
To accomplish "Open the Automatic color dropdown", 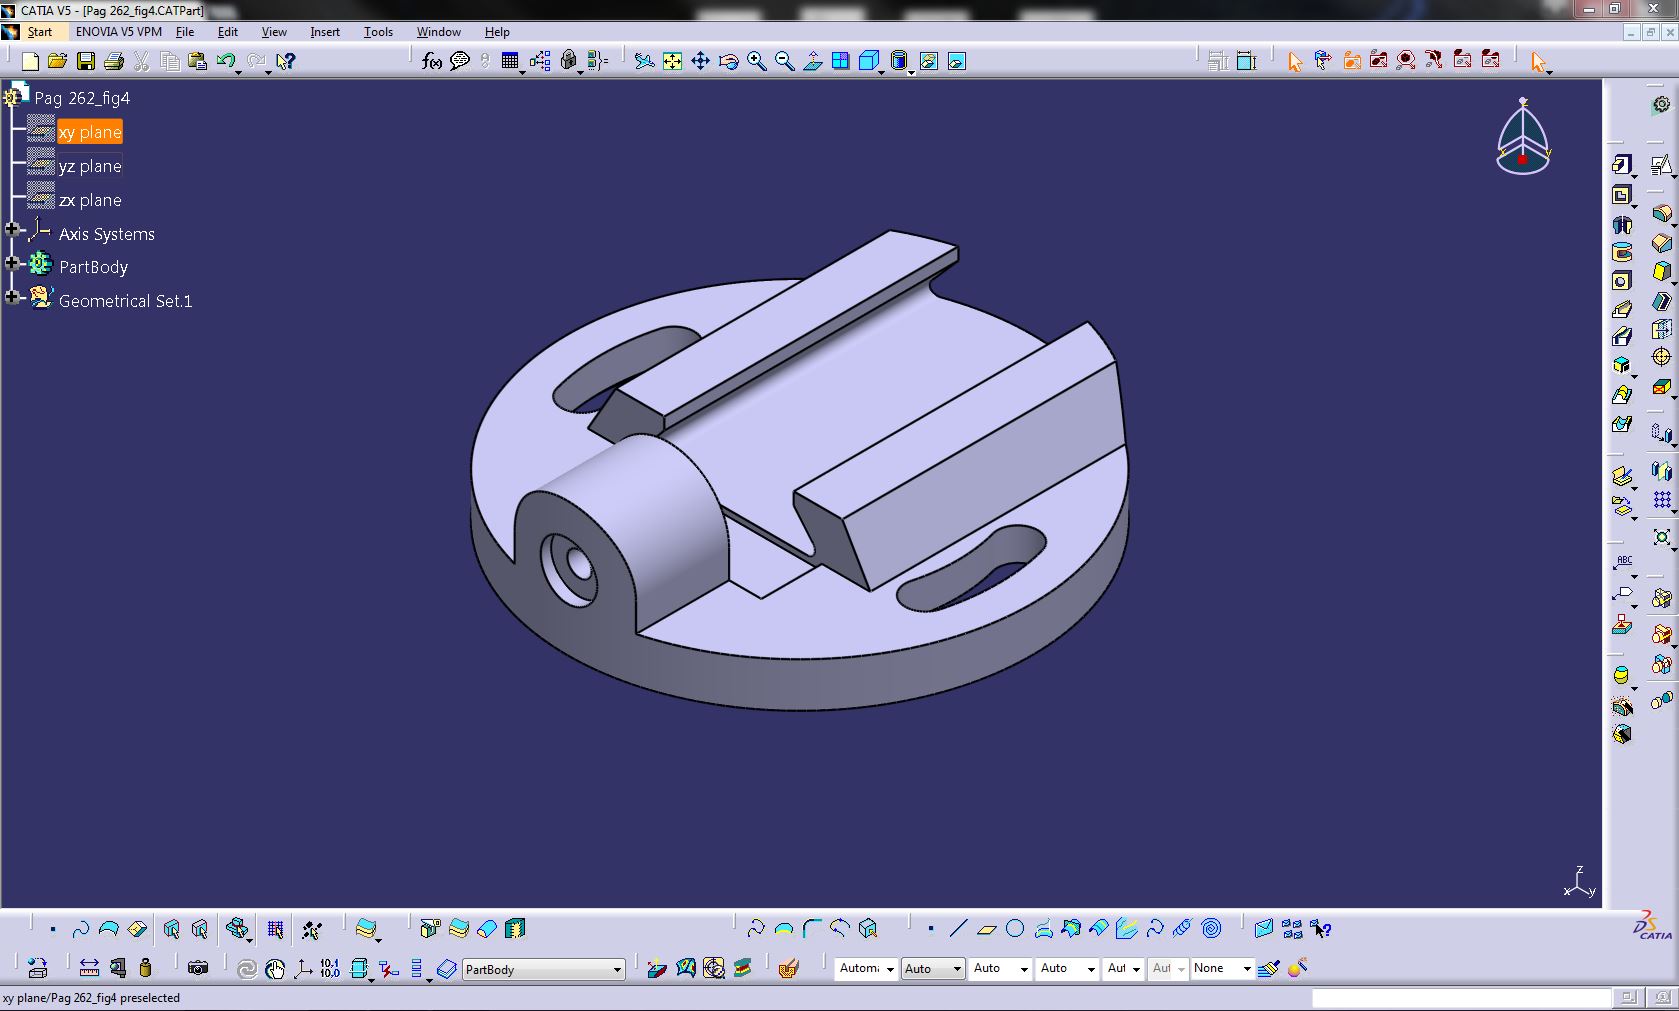I will click(x=866, y=968).
